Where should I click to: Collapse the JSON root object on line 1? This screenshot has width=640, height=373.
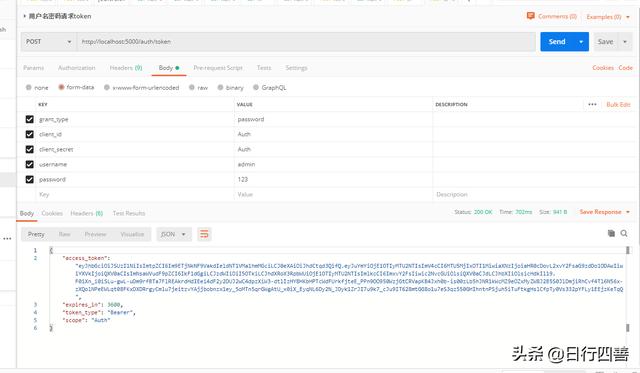[51, 250]
